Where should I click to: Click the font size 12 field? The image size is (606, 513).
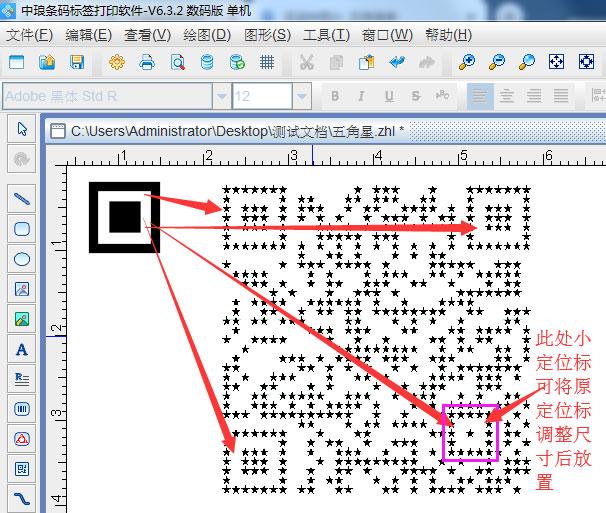click(262, 96)
